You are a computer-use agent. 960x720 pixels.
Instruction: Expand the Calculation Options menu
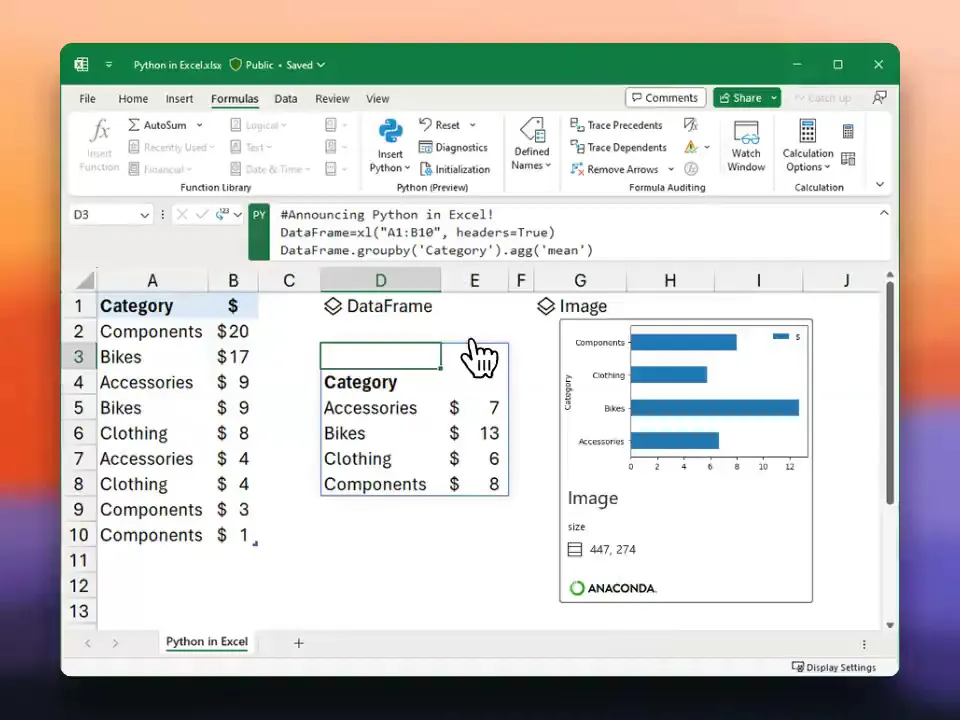click(808, 146)
